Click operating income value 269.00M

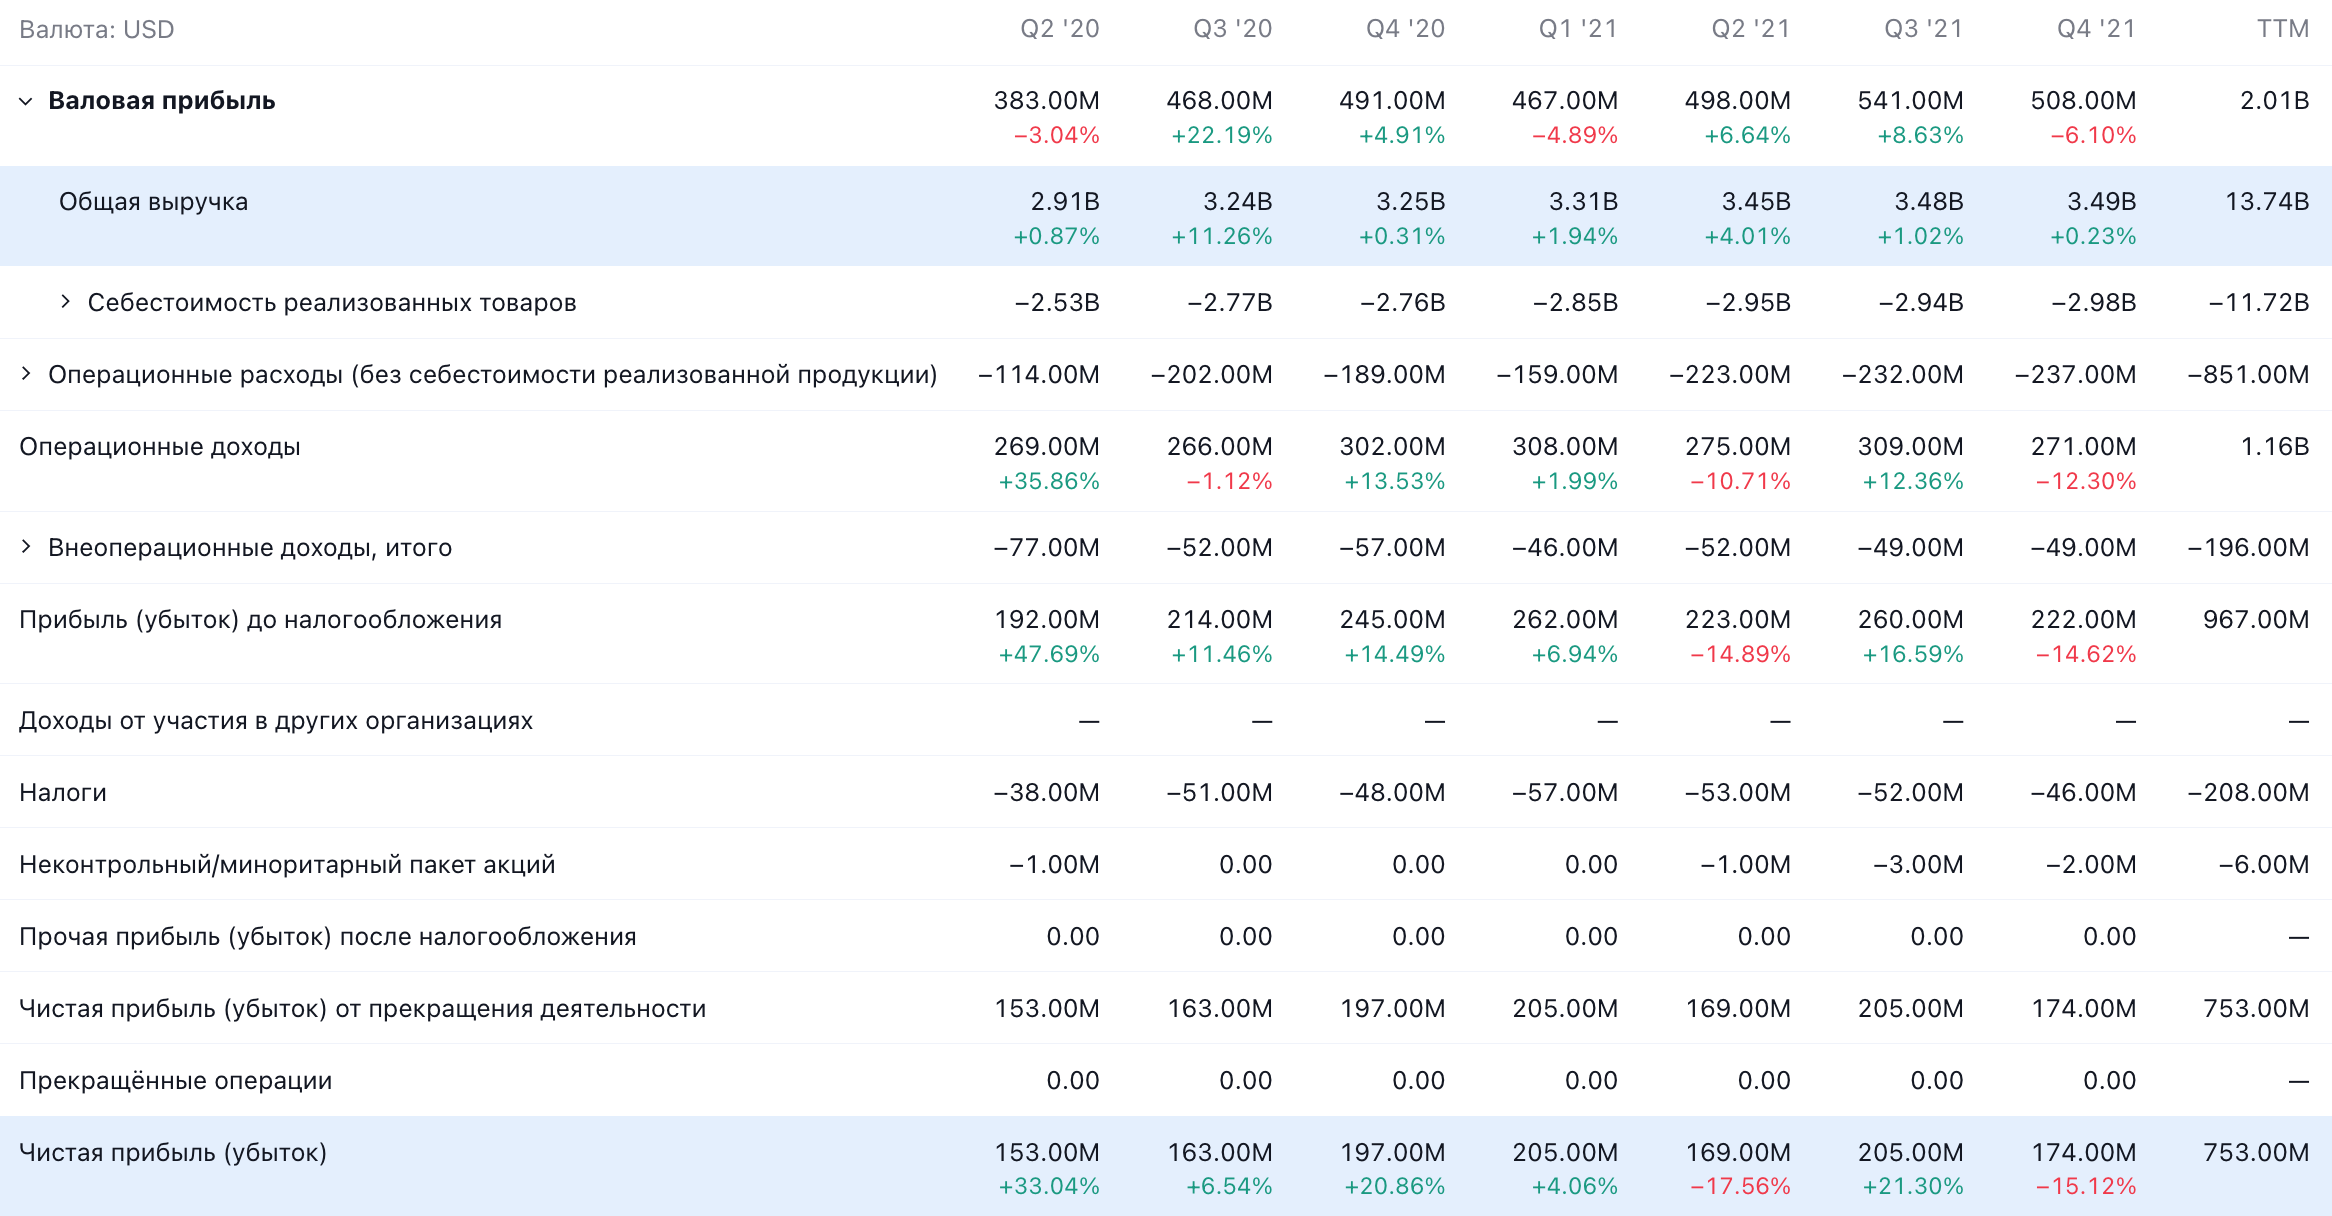(x=1046, y=447)
